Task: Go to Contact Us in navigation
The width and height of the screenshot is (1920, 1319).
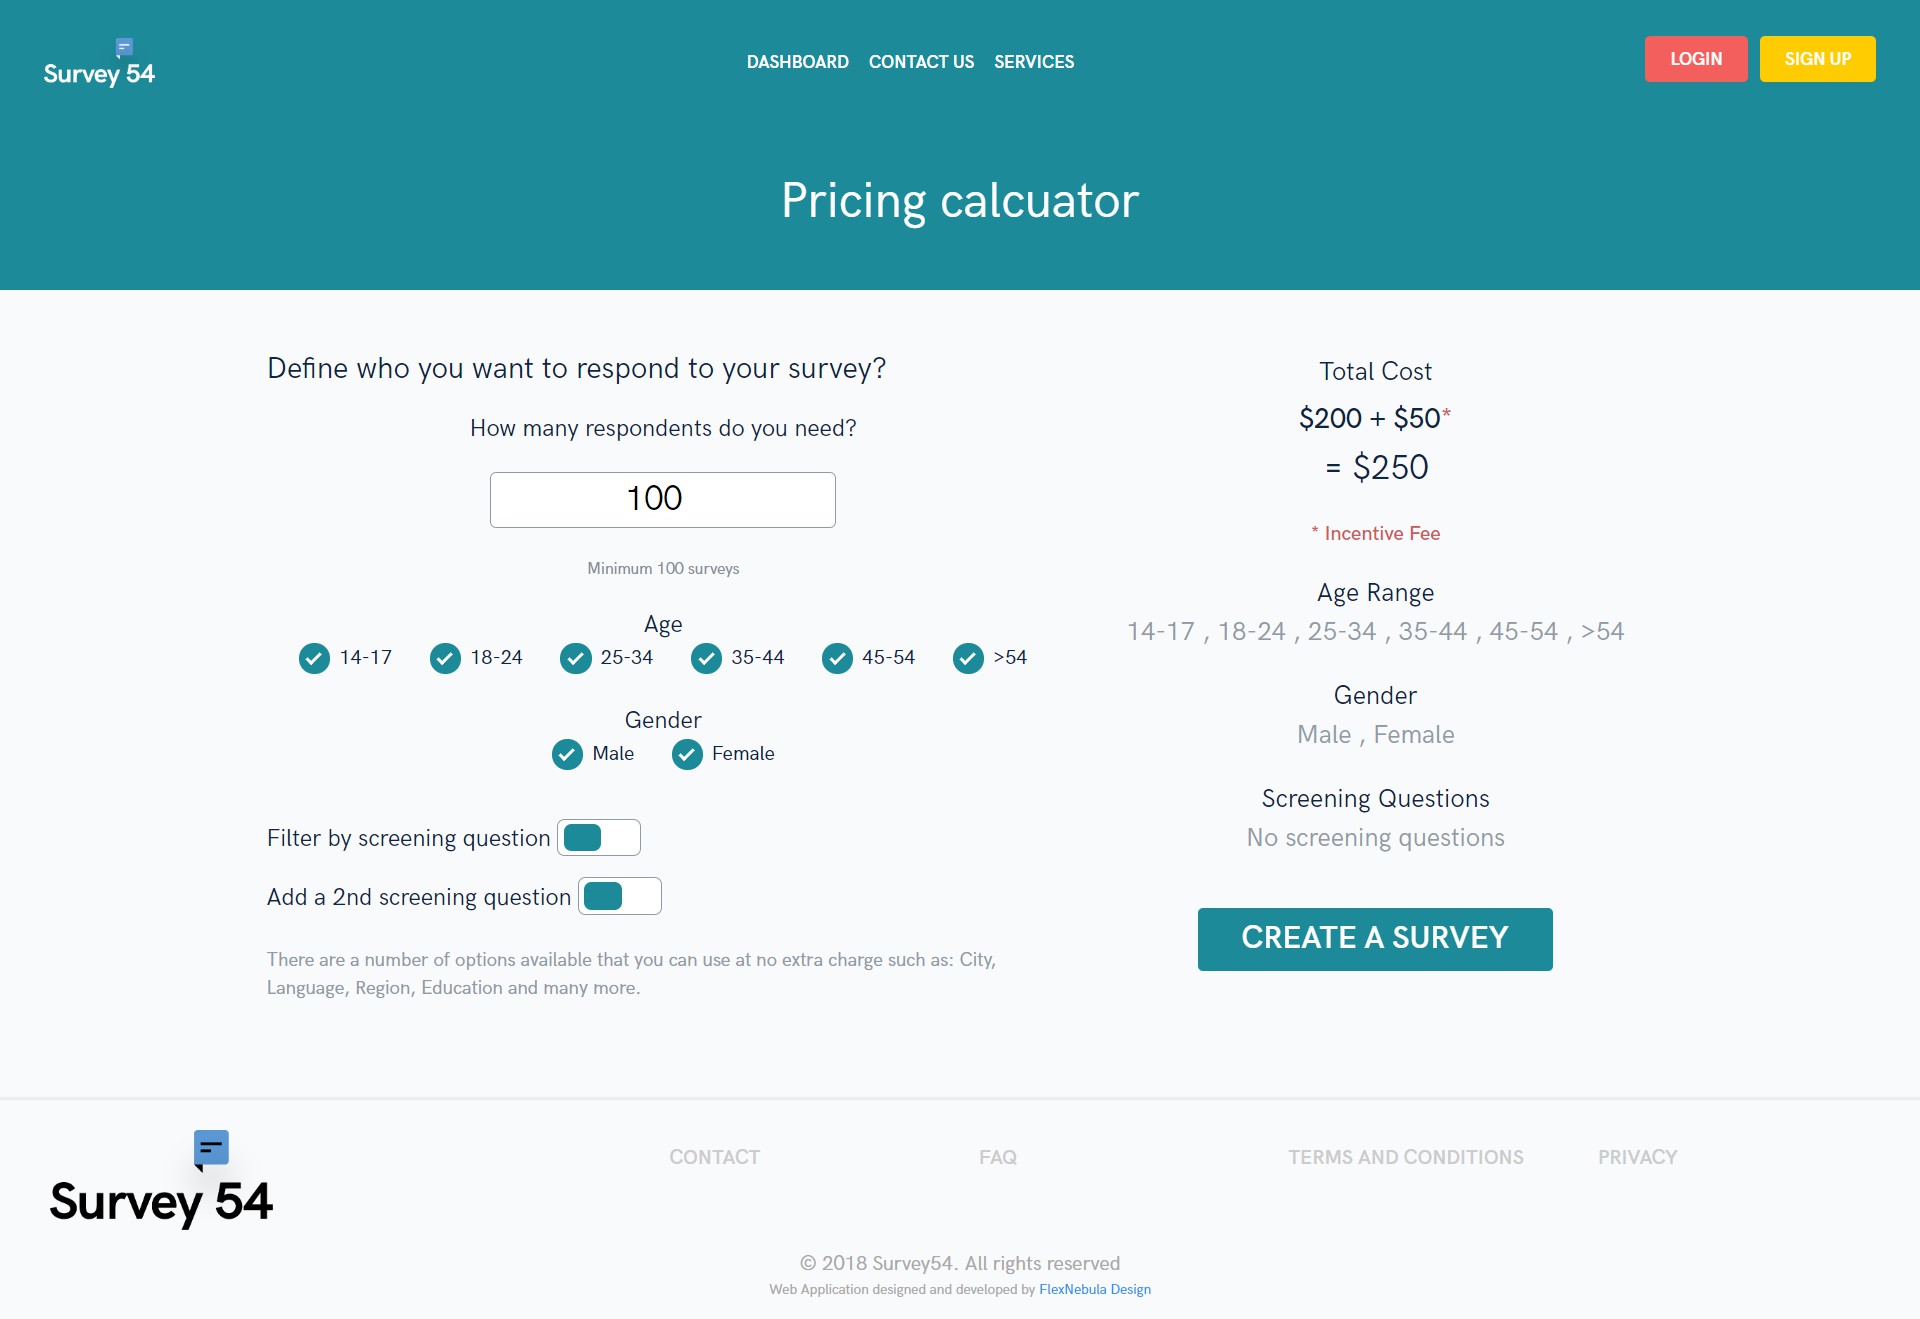Action: [921, 62]
